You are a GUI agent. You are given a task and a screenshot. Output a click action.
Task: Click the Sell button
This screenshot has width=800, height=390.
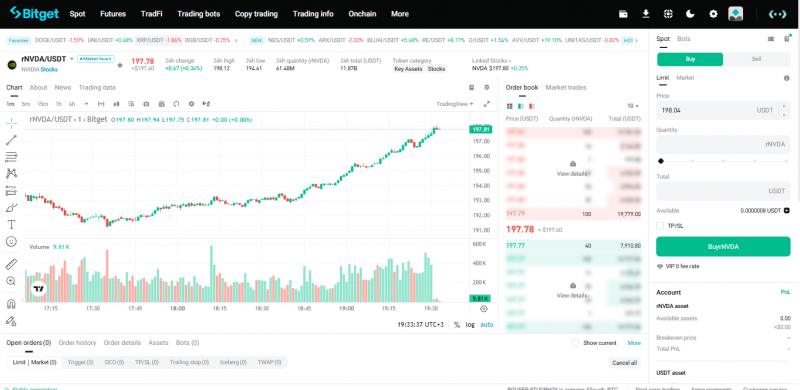pyautogui.click(x=757, y=59)
